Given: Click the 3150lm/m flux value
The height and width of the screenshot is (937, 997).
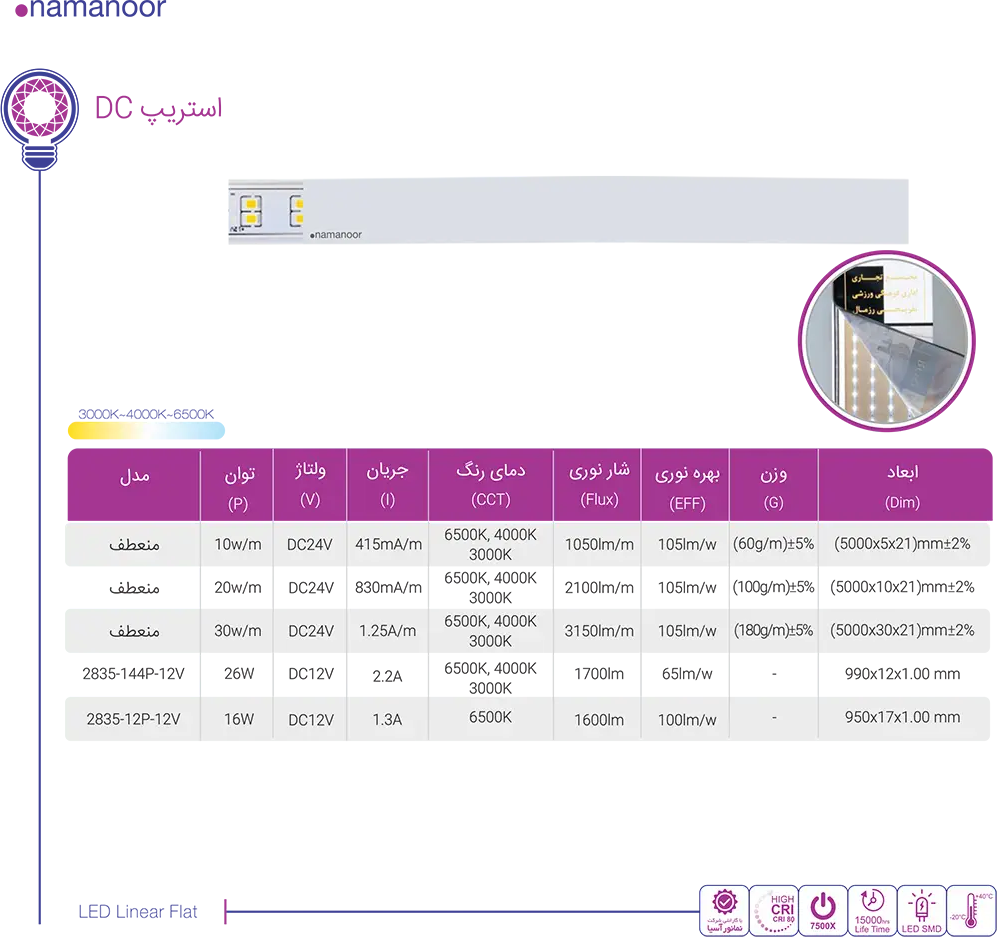Looking at the screenshot, I should 598,631.
